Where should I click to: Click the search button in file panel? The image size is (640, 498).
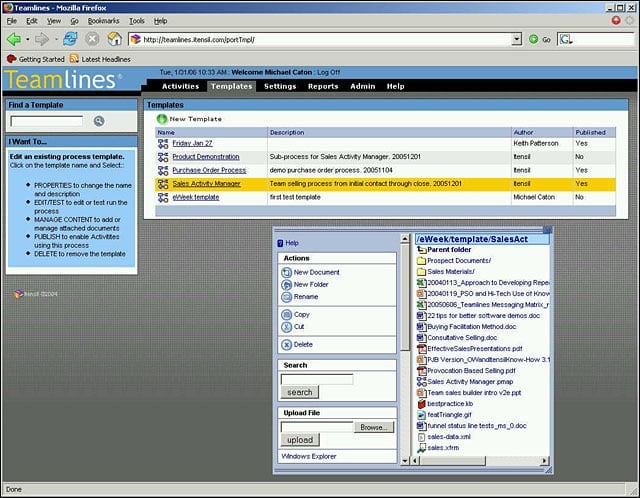coord(300,392)
